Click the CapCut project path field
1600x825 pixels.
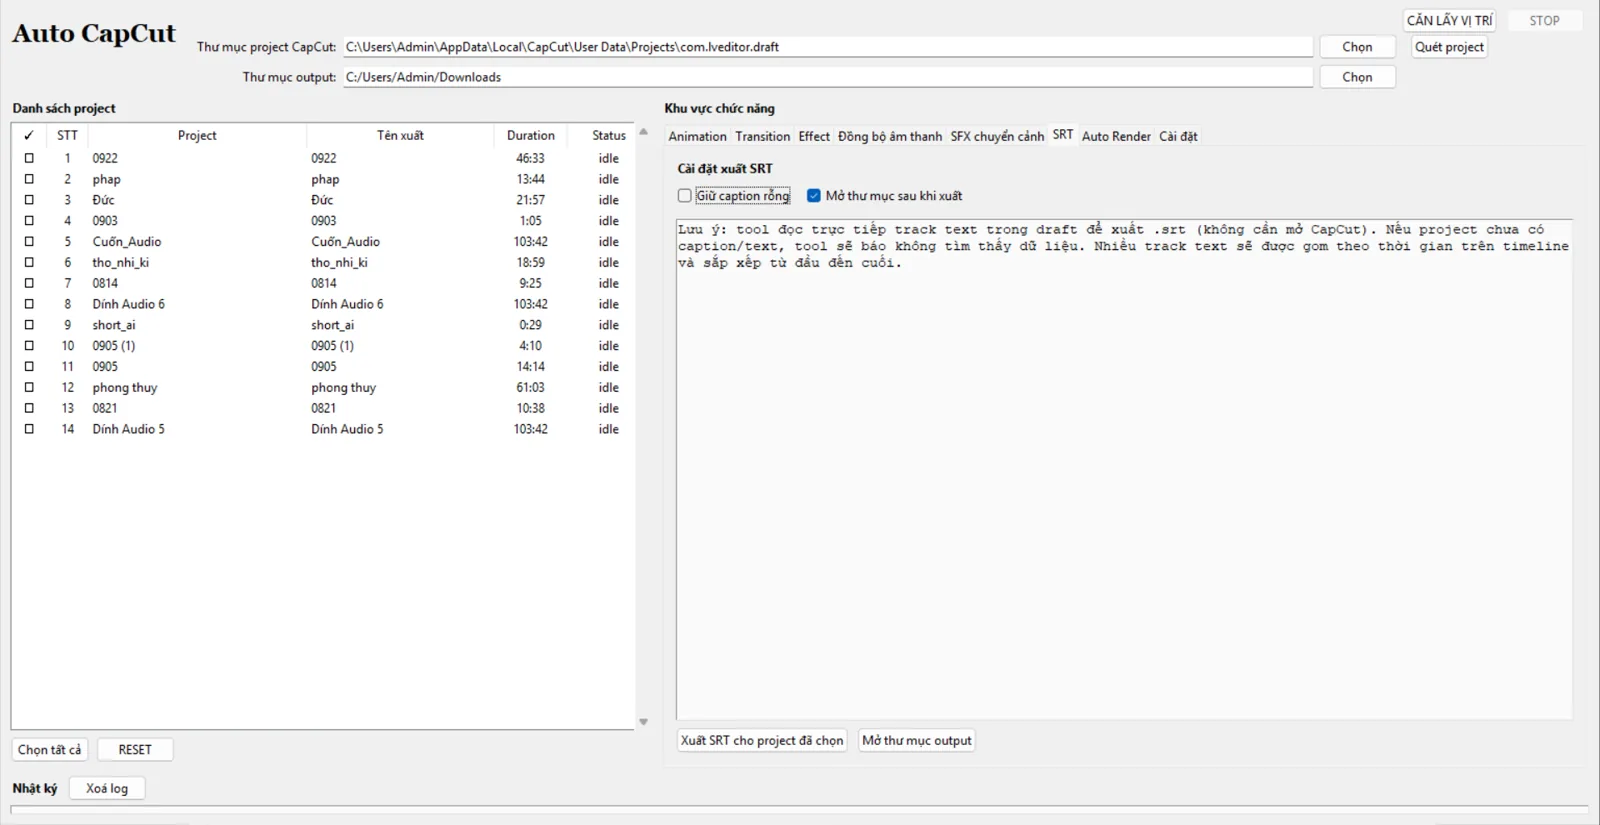click(828, 47)
